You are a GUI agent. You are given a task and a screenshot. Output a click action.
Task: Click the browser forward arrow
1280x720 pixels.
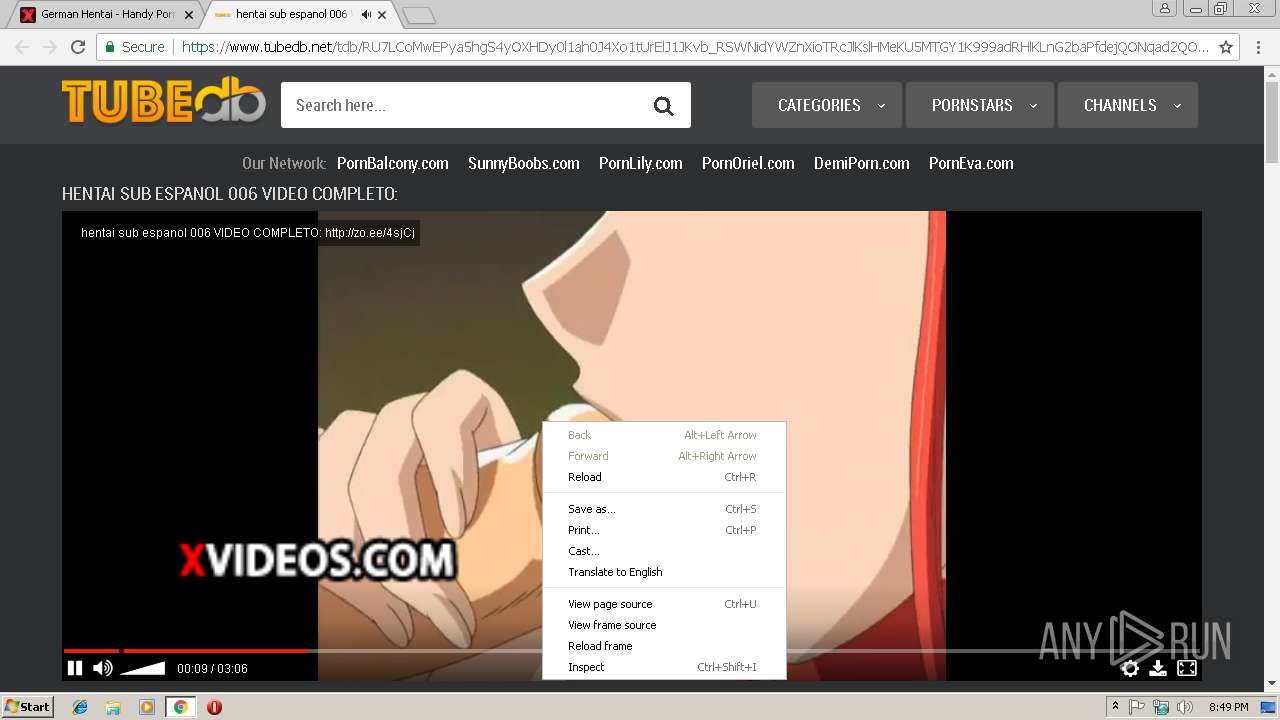click(x=50, y=47)
